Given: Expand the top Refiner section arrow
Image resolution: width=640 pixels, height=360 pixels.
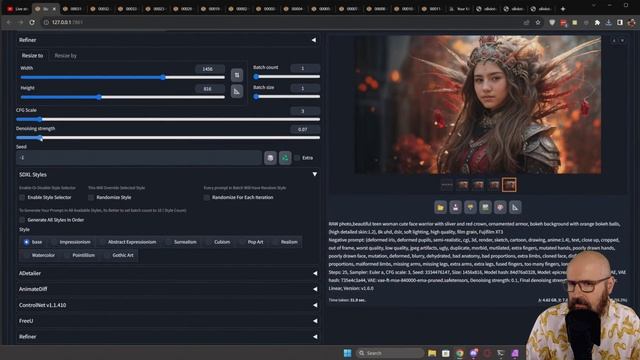Looking at the screenshot, I should point(314,40).
